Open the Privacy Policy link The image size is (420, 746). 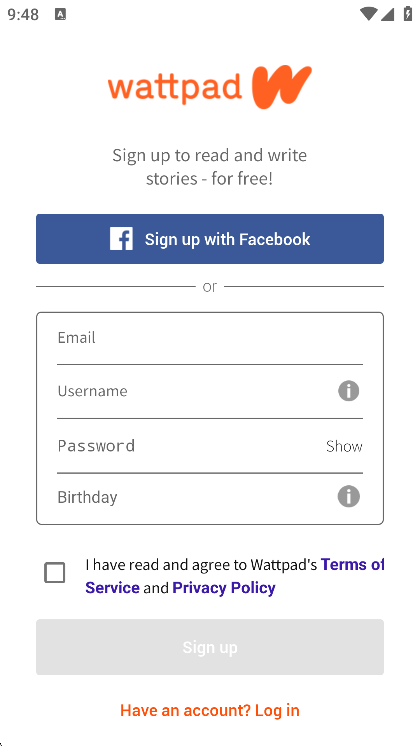224,588
